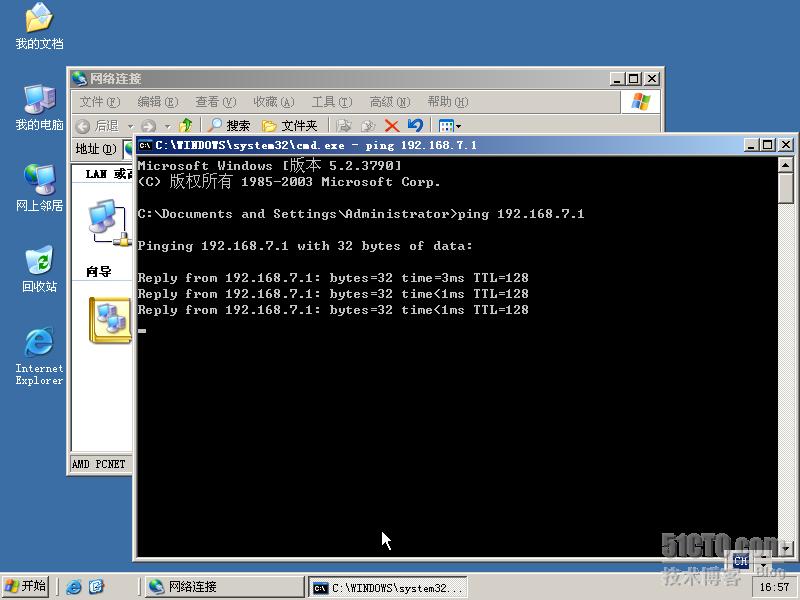
Task: Open the back button history dropdown arrow
Action: (x=131, y=126)
